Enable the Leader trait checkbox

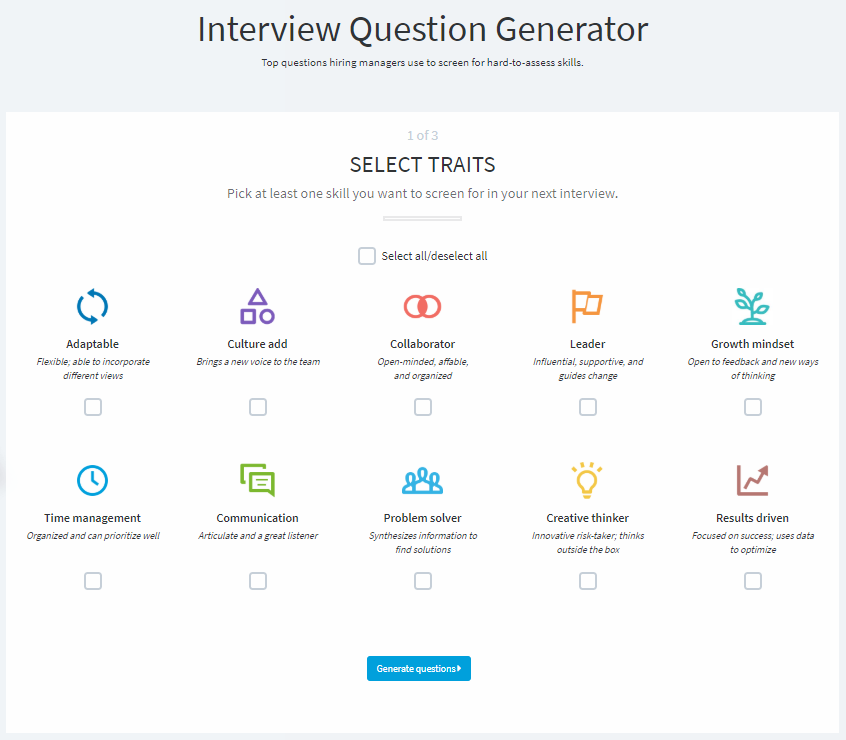(x=588, y=407)
